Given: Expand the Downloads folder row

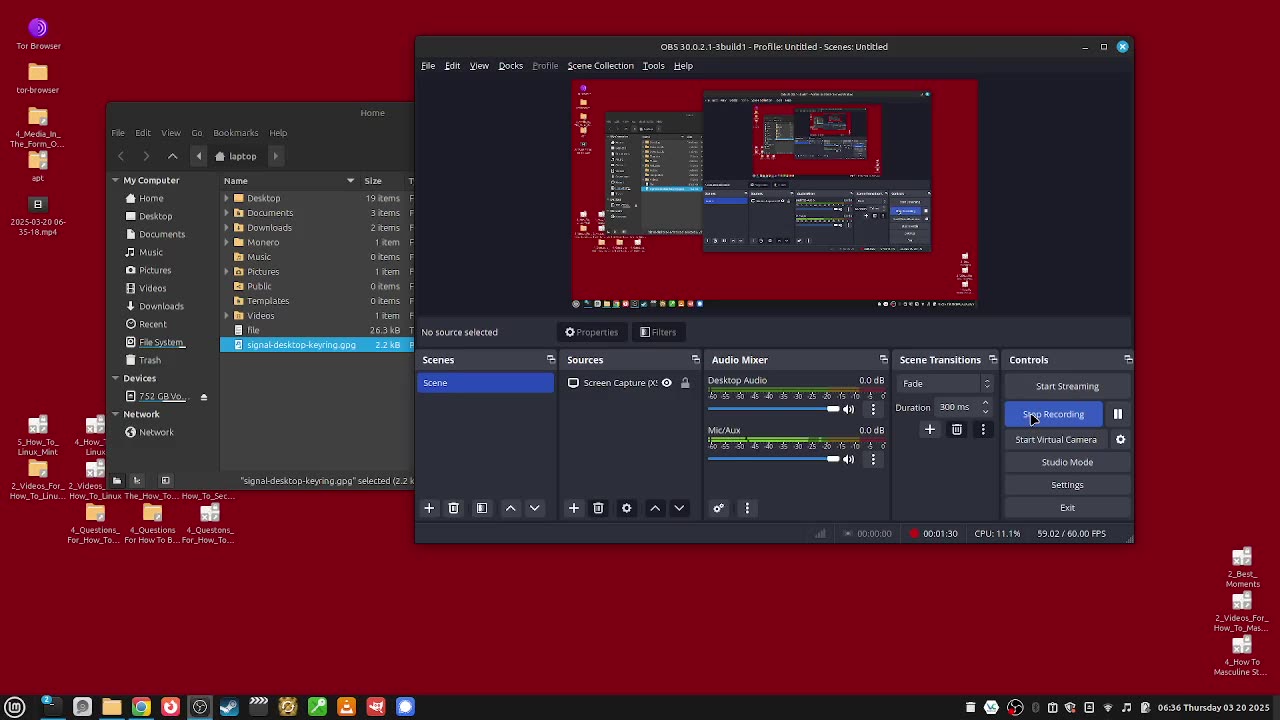Looking at the screenshot, I should coord(227,228).
